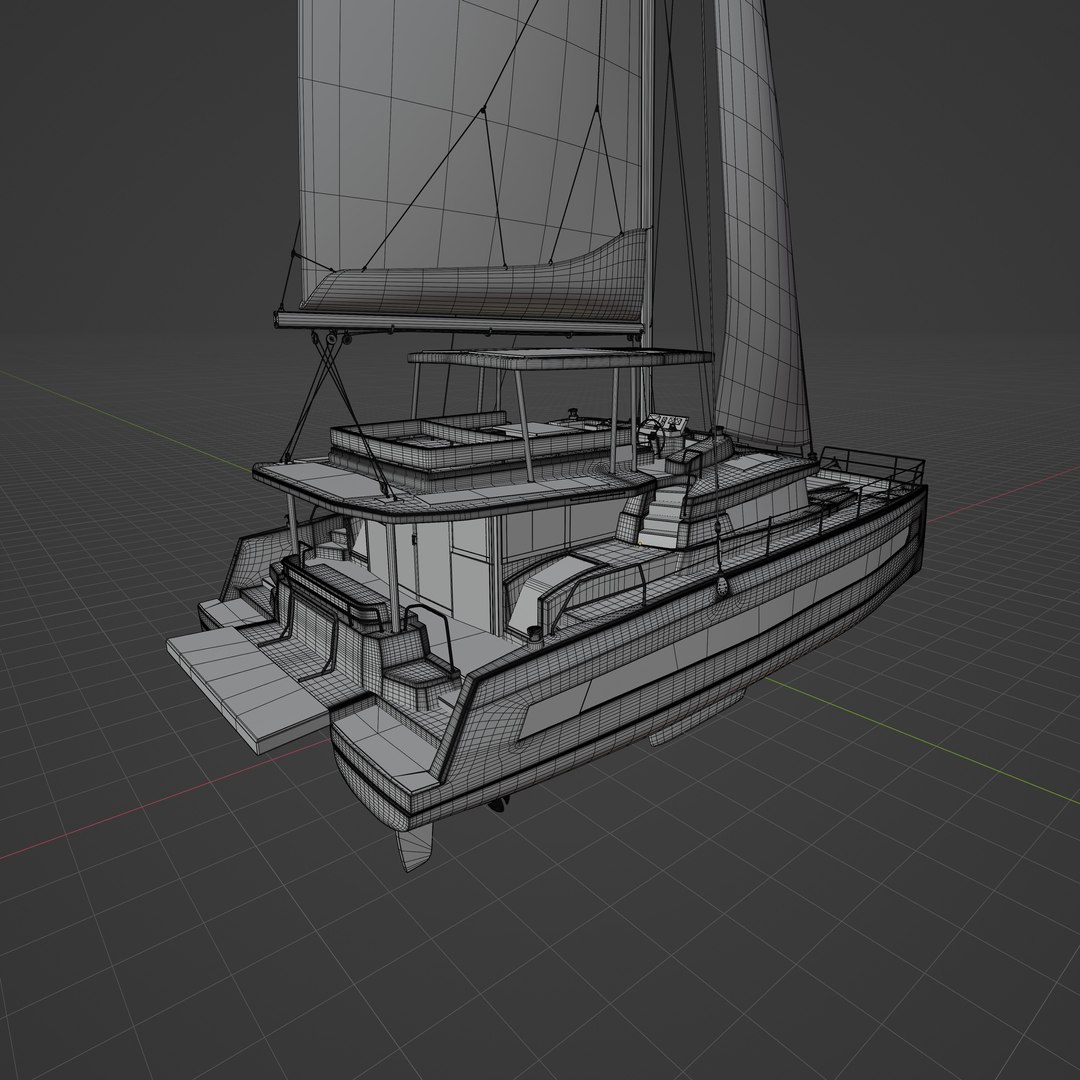Select the propeller under the hull
Image resolution: width=1080 pixels, height=1080 pixels.
click(x=499, y=803)
